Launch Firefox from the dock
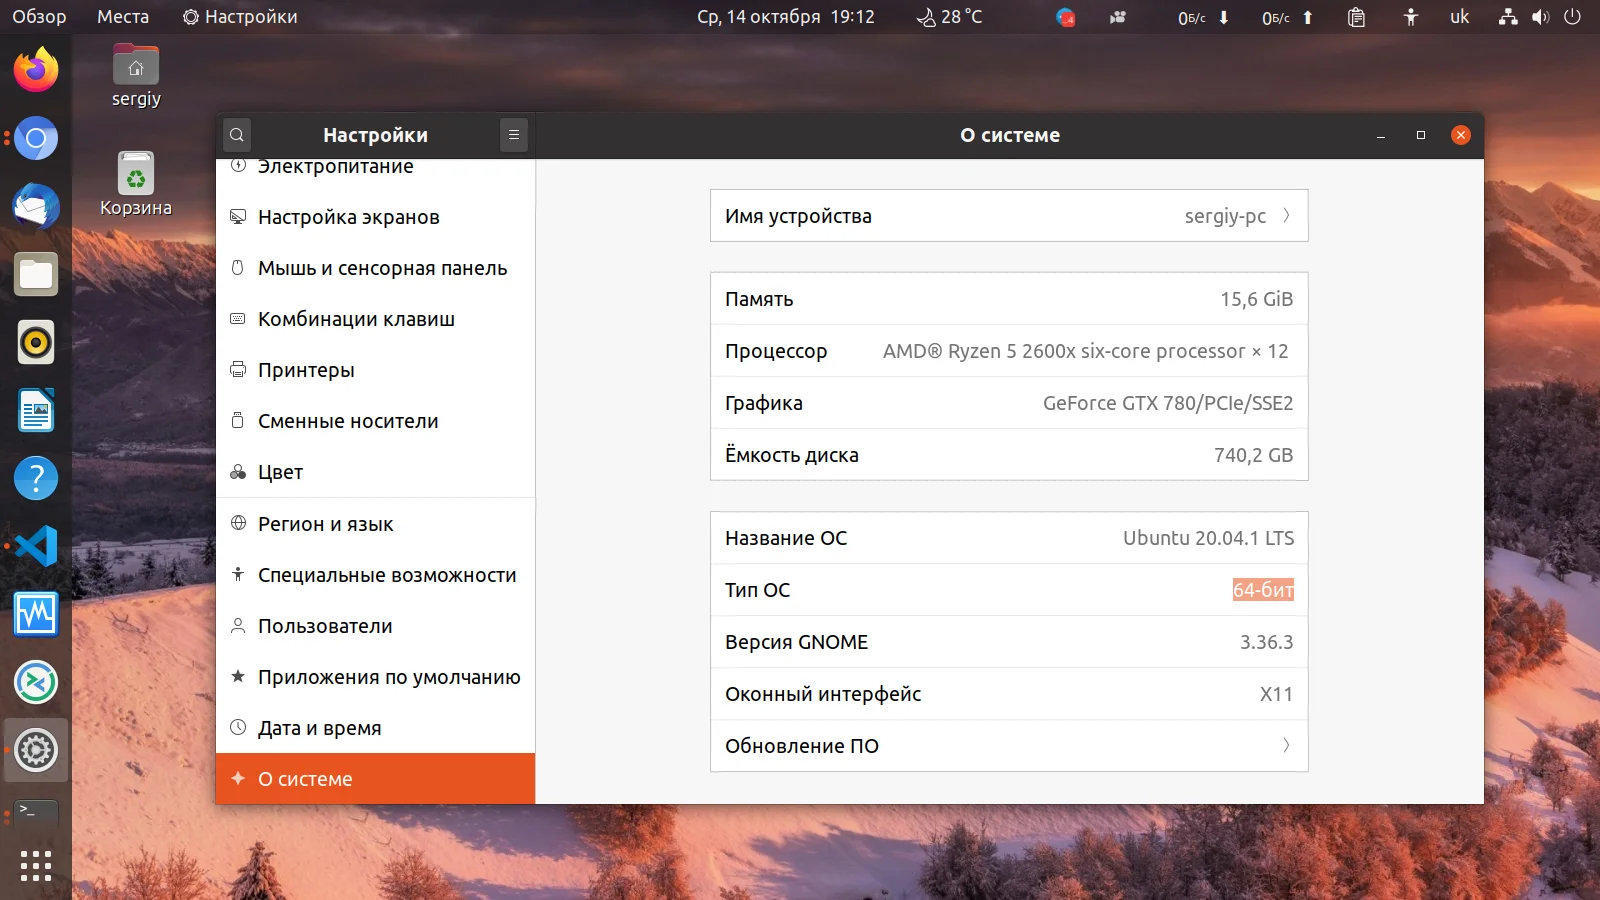Screen dimensions: 1600x900 click(x=36, y=70)
